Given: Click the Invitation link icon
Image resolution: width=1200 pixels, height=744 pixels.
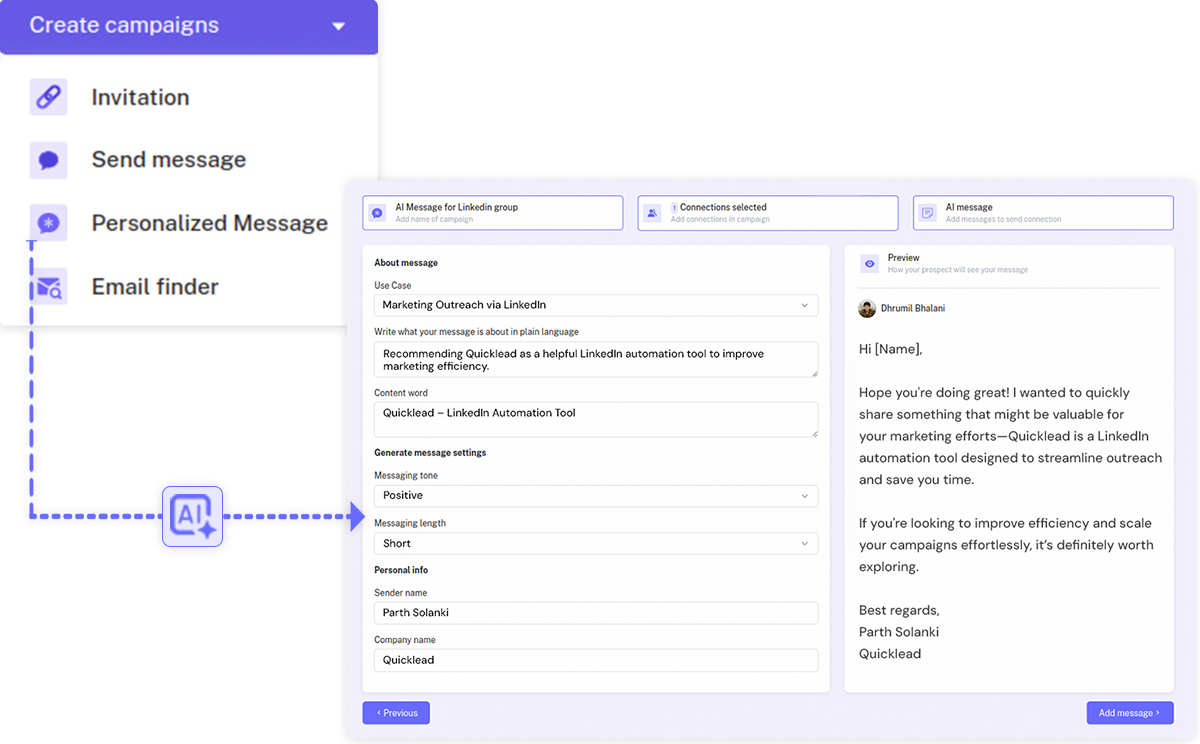Looking at the screenshot, I should coord(49,97).
